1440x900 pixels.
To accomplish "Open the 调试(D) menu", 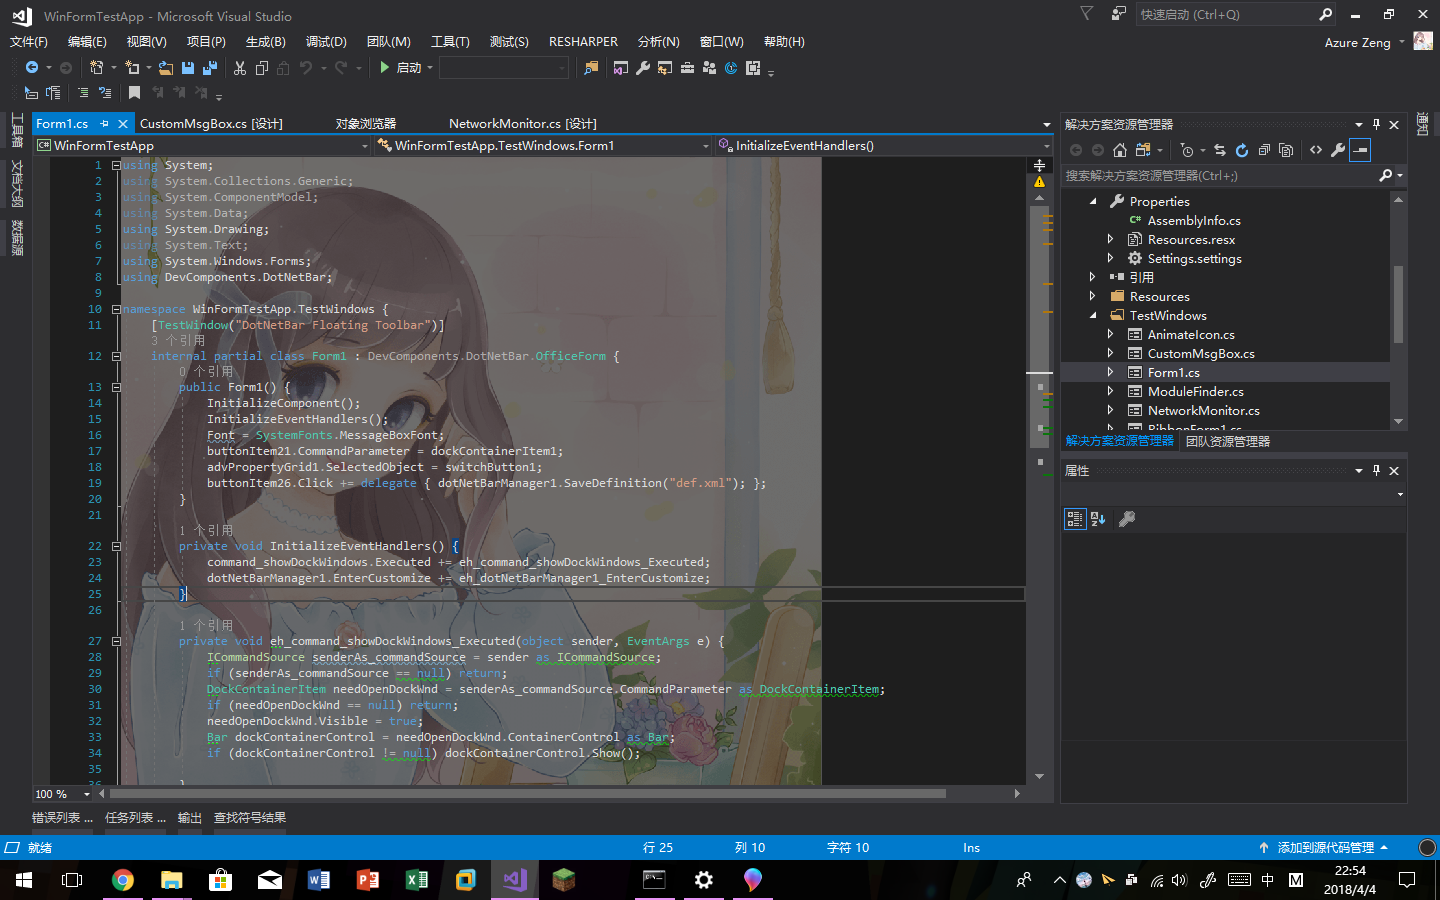I will click(x=326, y=42).
